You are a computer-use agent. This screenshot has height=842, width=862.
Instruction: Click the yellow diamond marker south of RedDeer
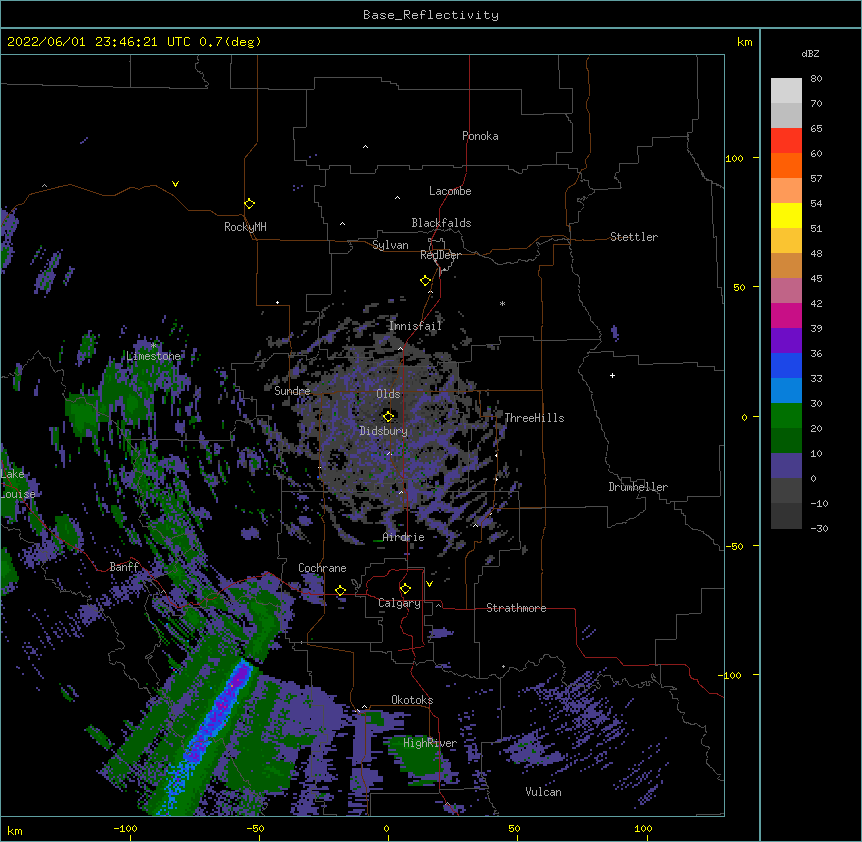point(426,281)
